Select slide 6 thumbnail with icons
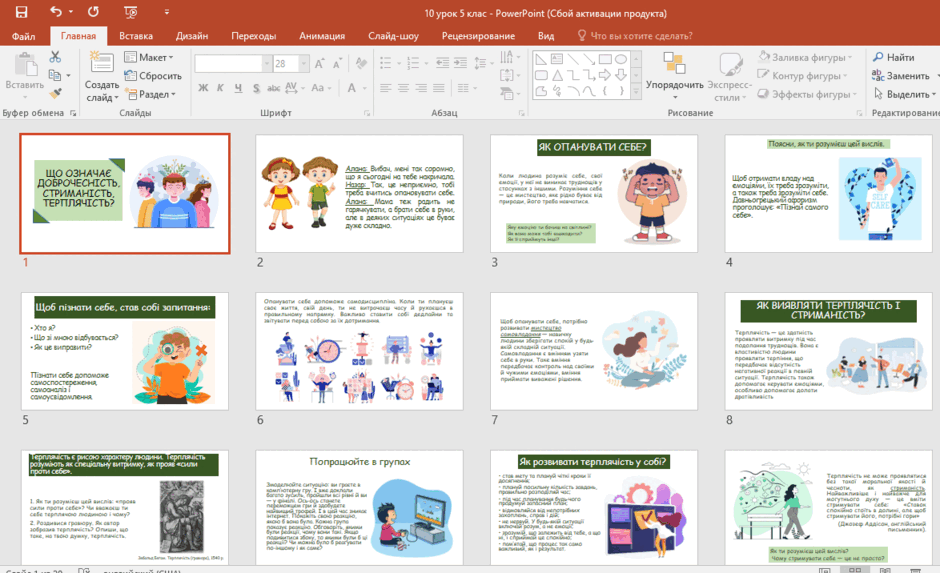The width and height of the screenshot is (940, 573). pos(359,351)
